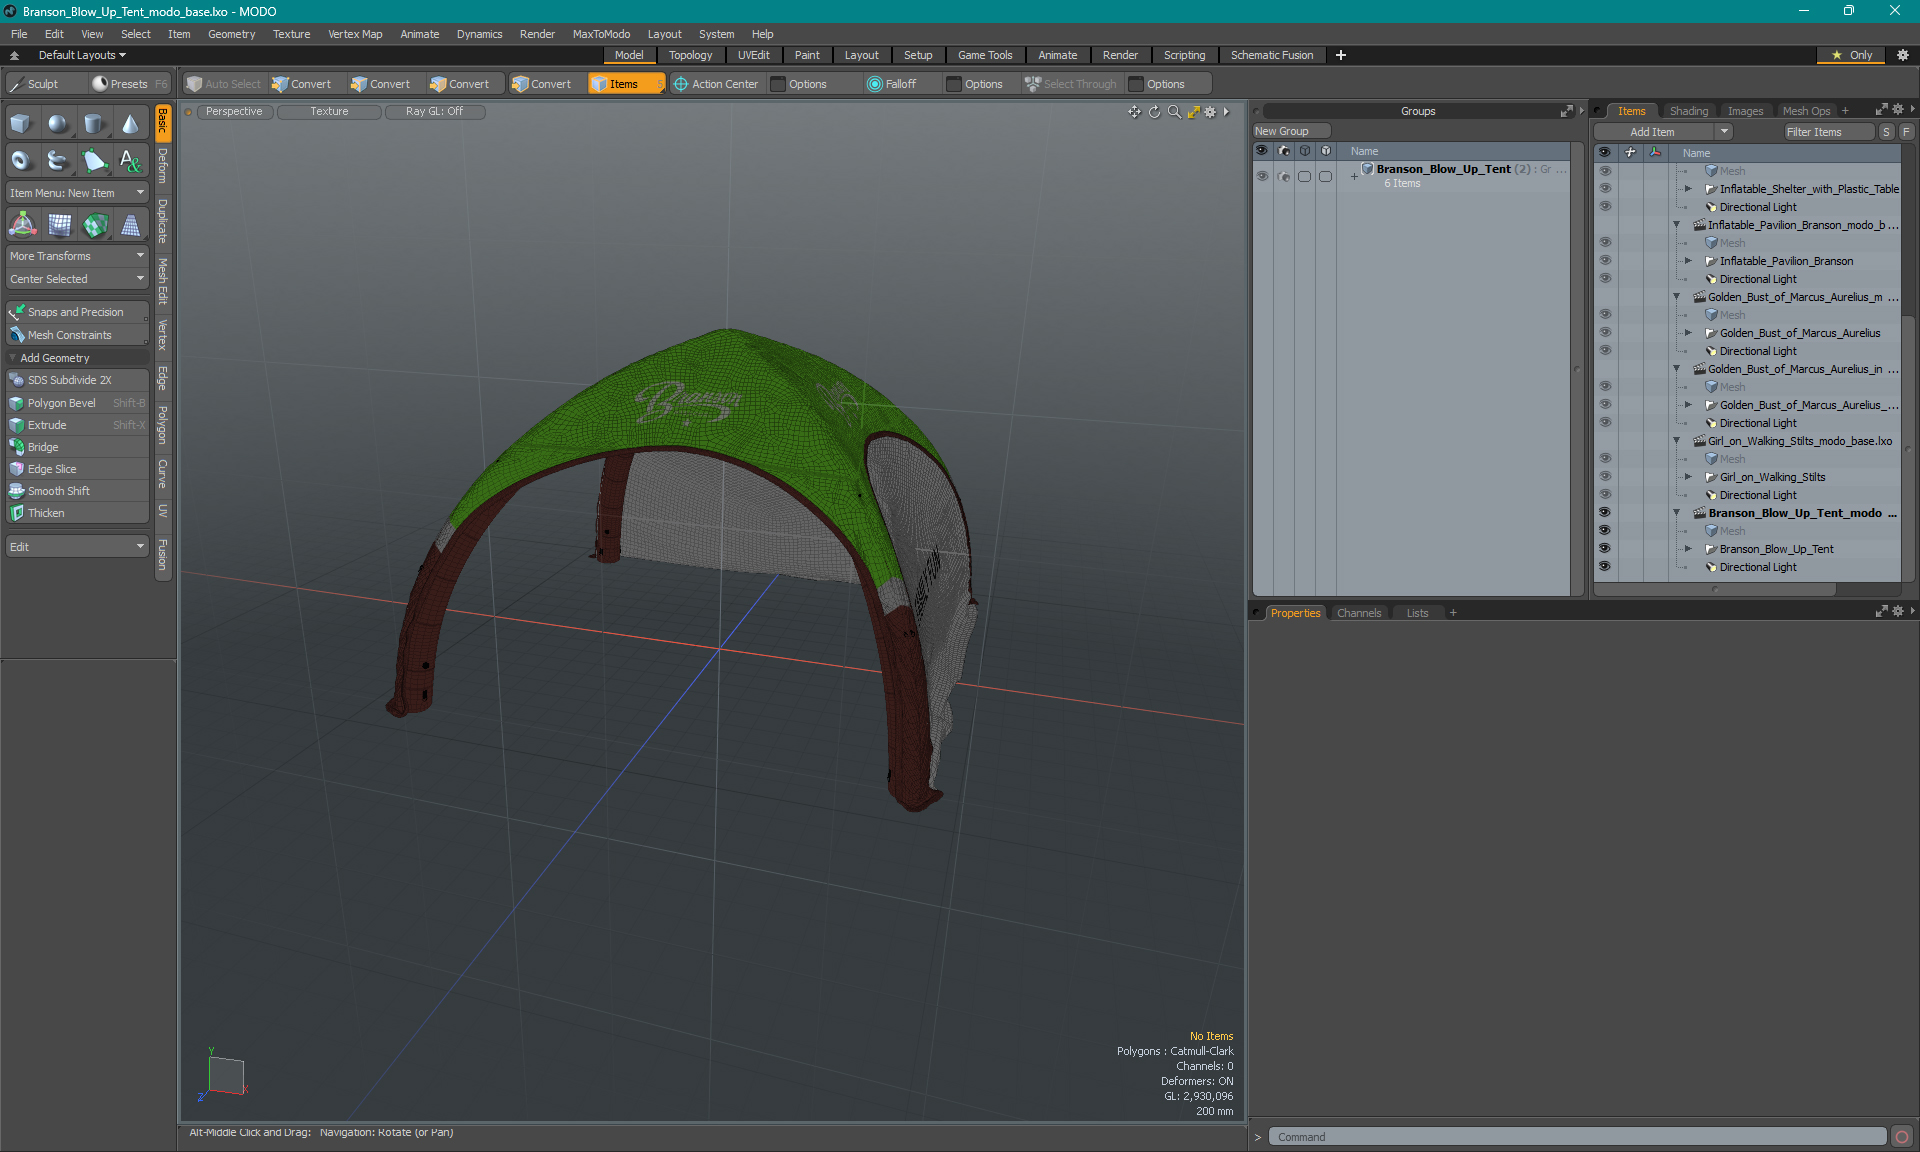The width and height of the screenshot is (1920, 1152).
Task: Switch to the Channels tab
Action: [1359, 613]
